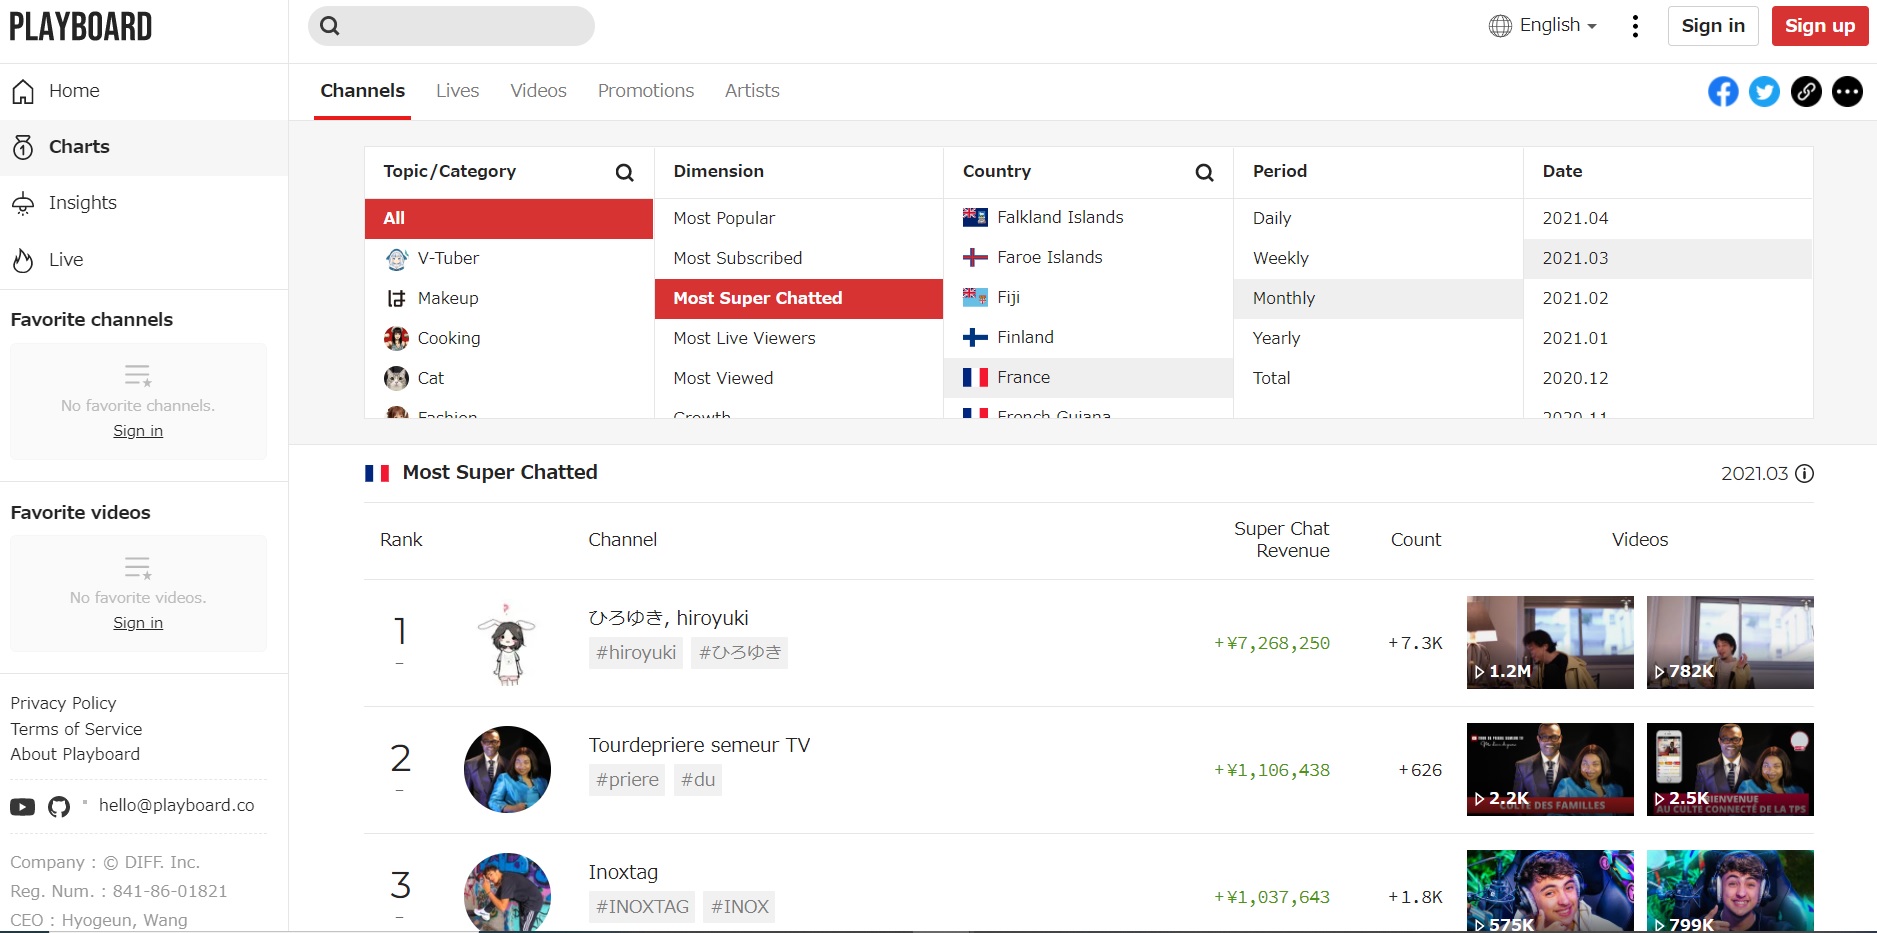Open hiroyuki channel avatar
The width and height of the screenshot is (1877, 933).
click(507, 643)
